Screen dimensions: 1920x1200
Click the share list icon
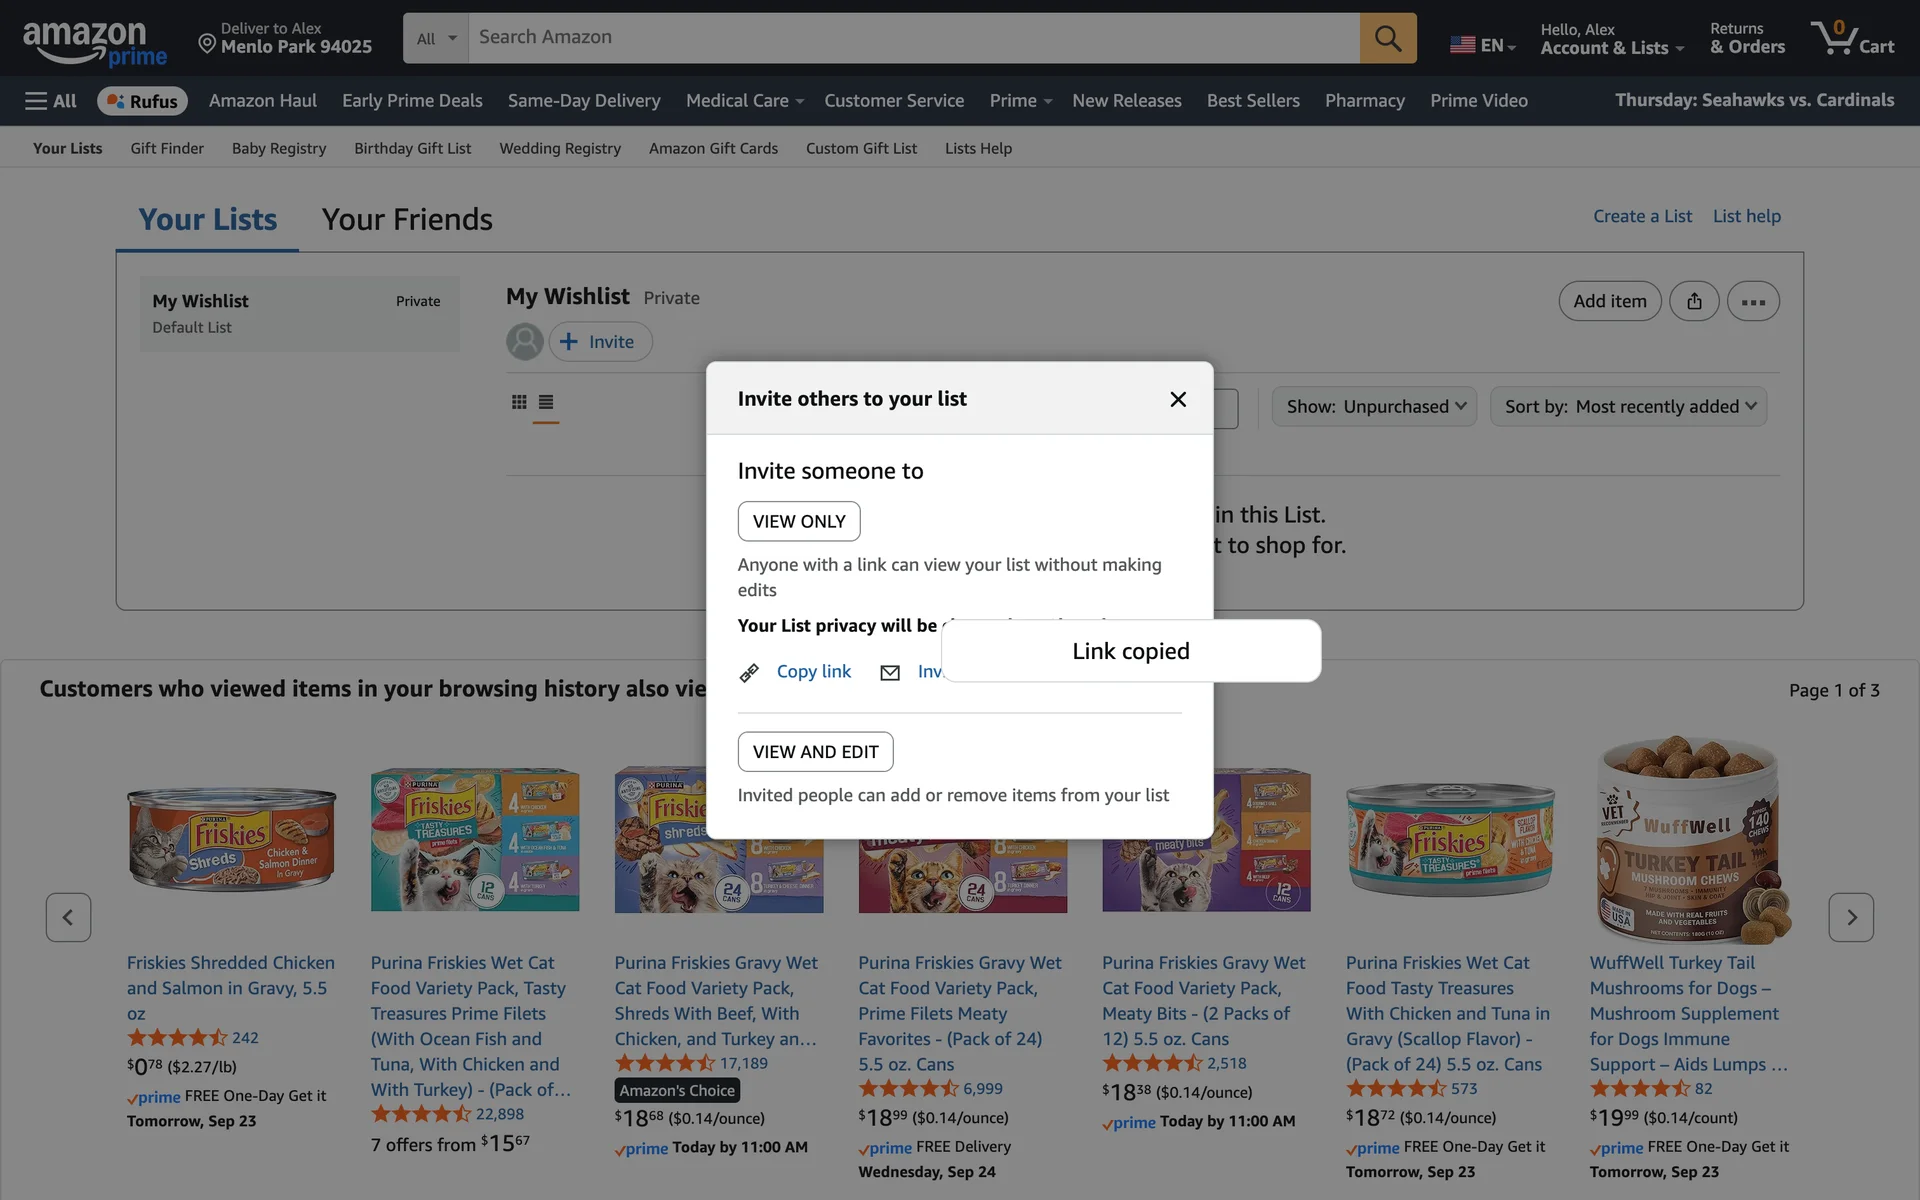[x=1694, y=301]
